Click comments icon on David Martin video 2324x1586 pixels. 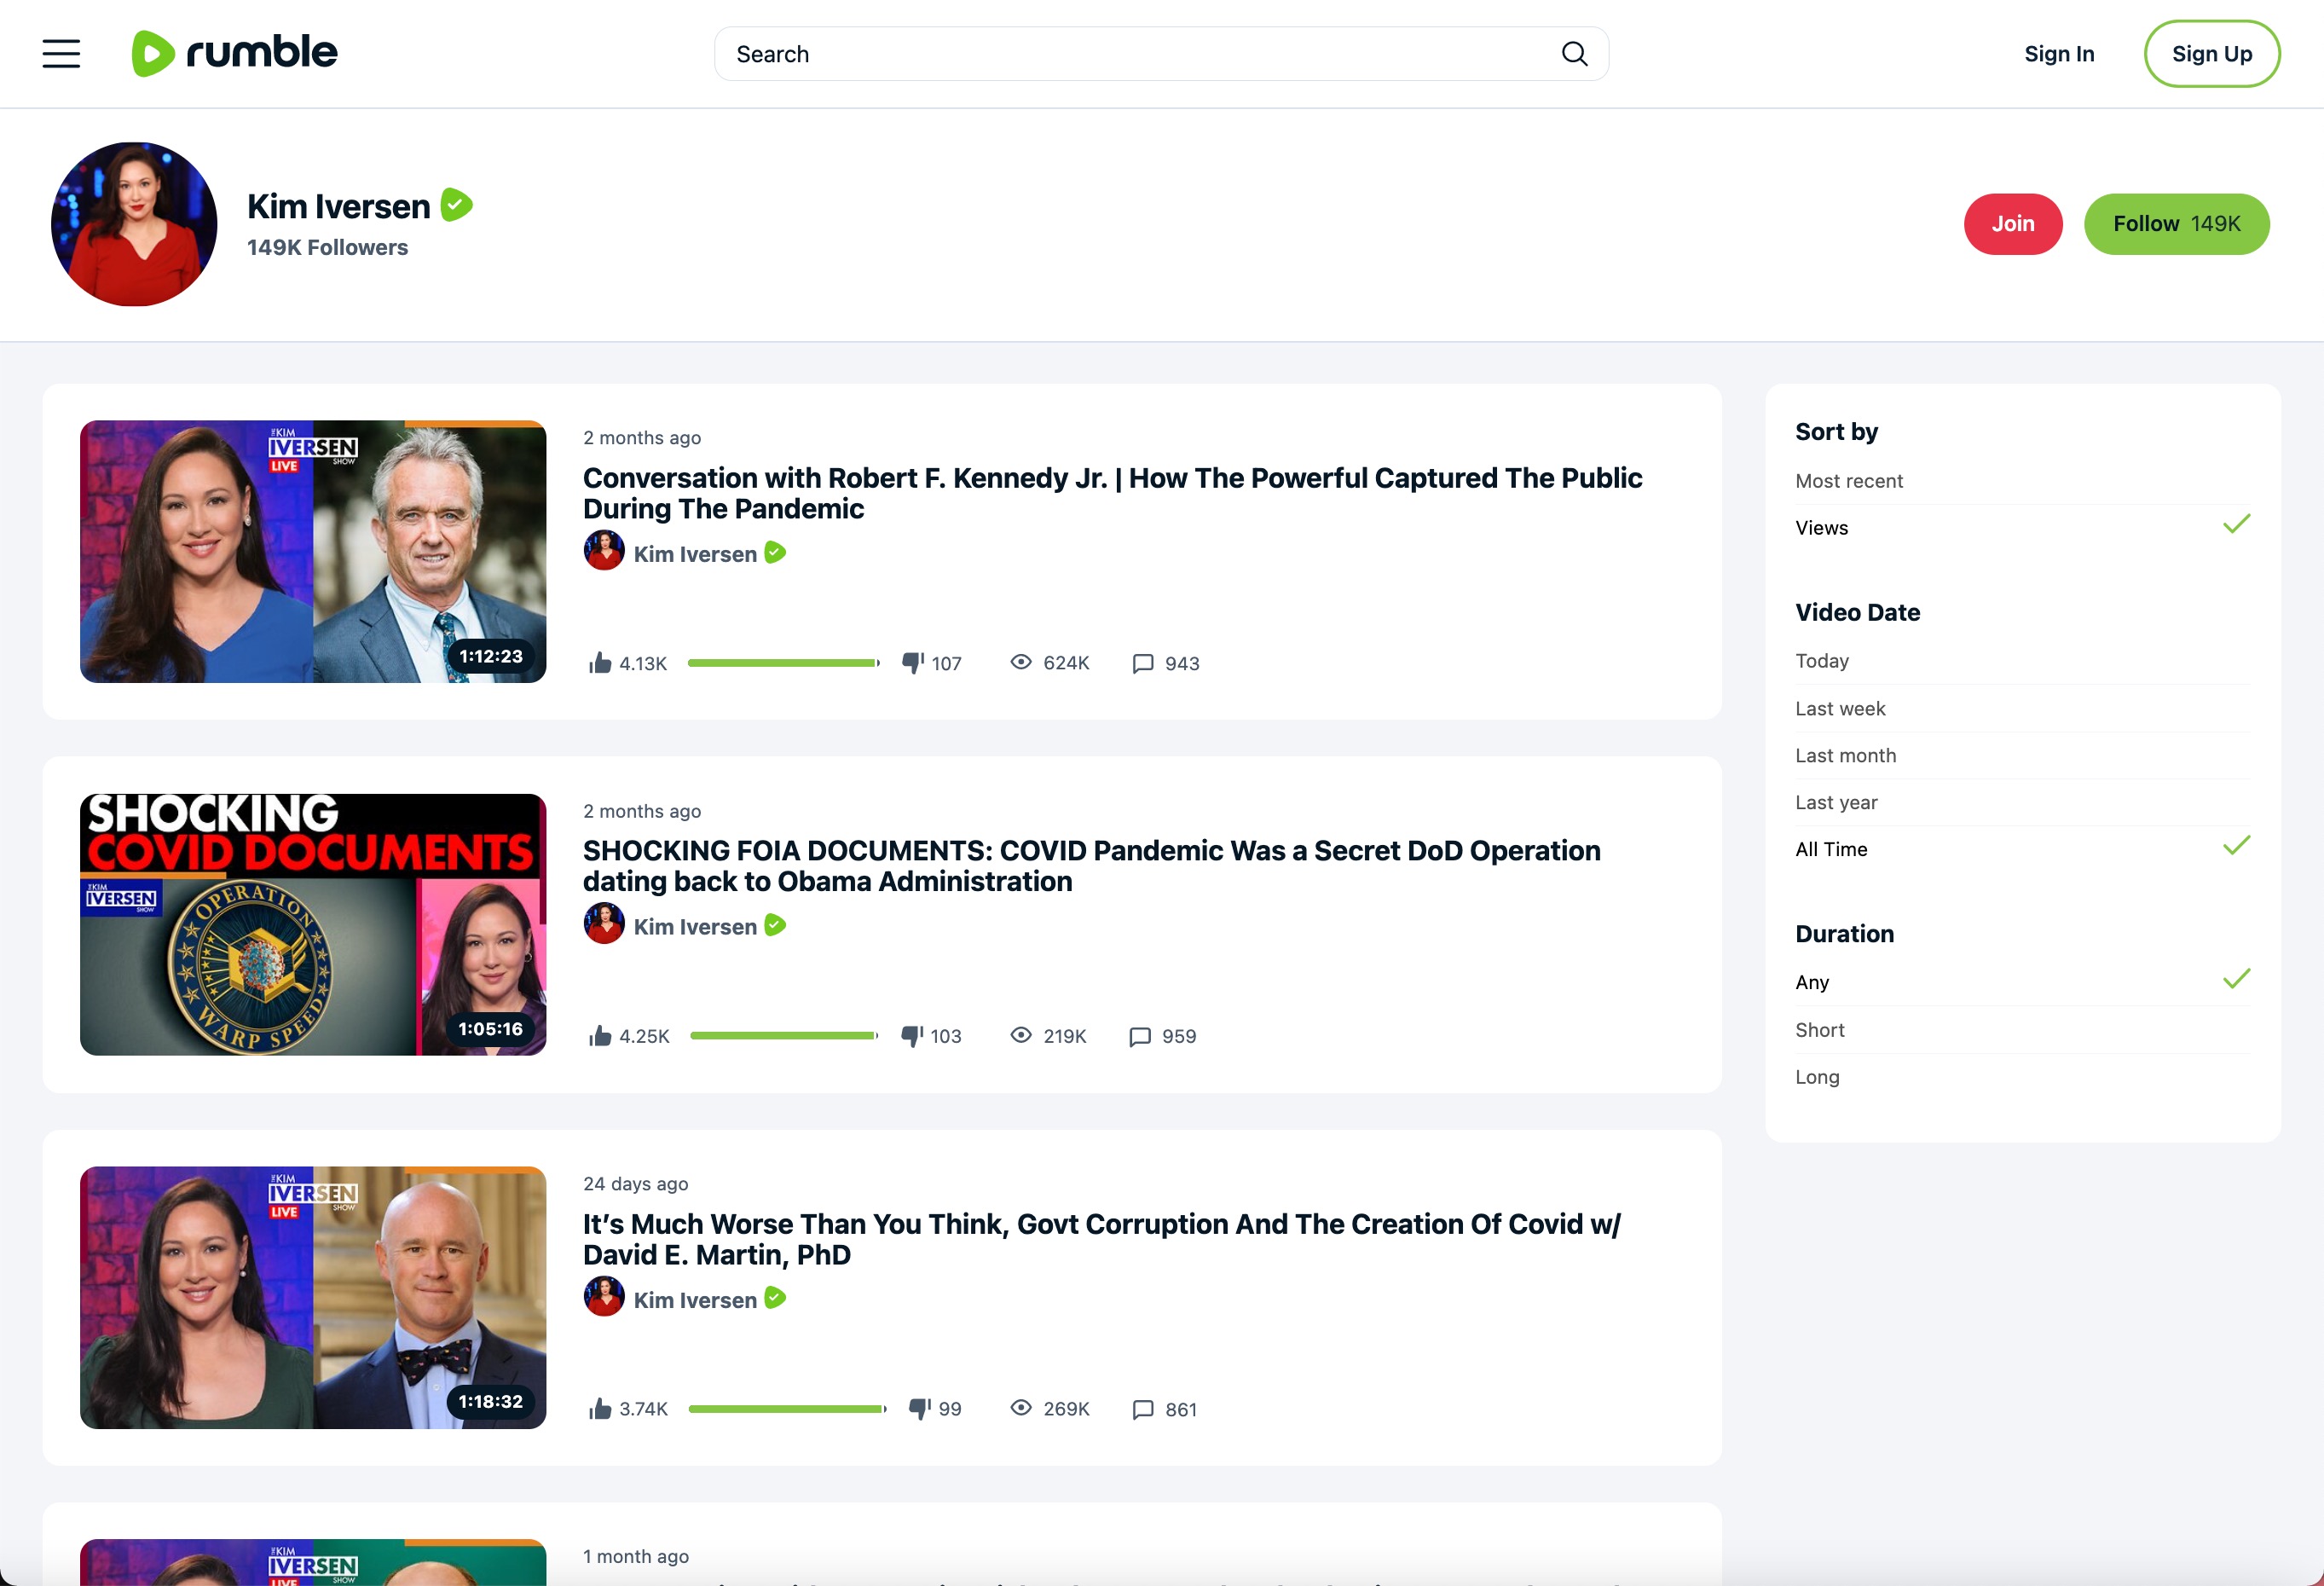point(1143,1409)
